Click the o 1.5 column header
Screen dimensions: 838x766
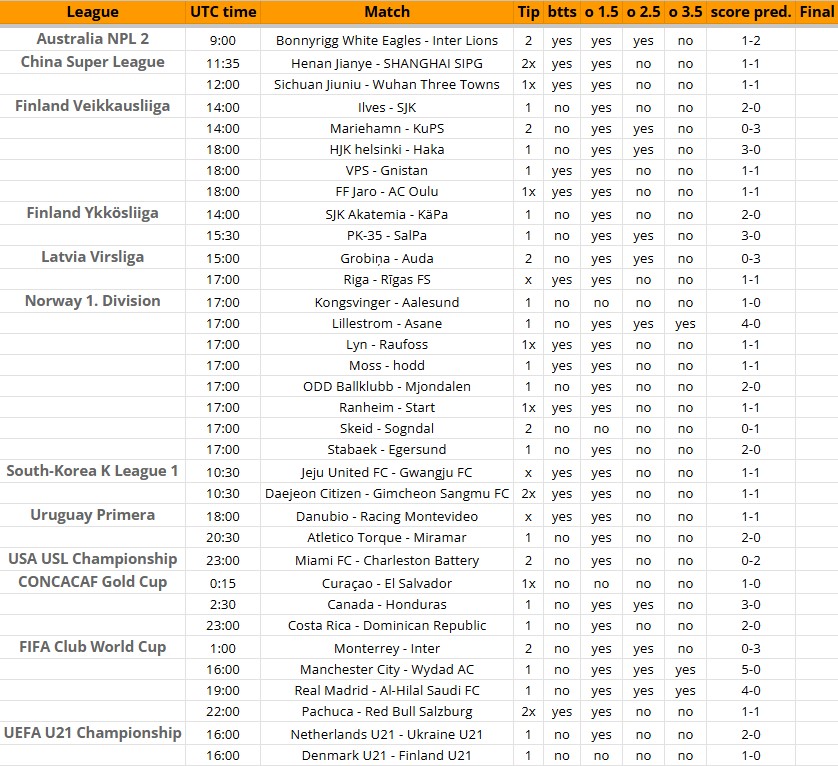tap(601, 12)
